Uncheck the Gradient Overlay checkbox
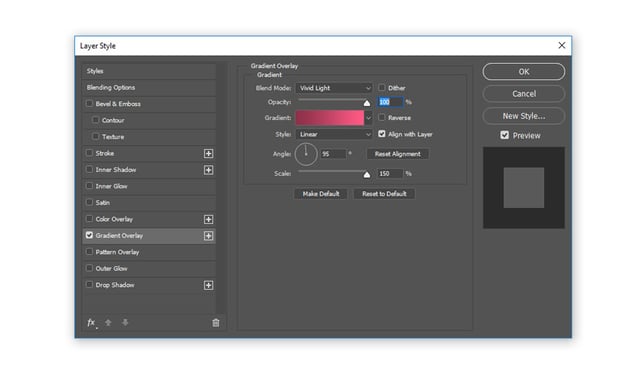 [89, 235]
